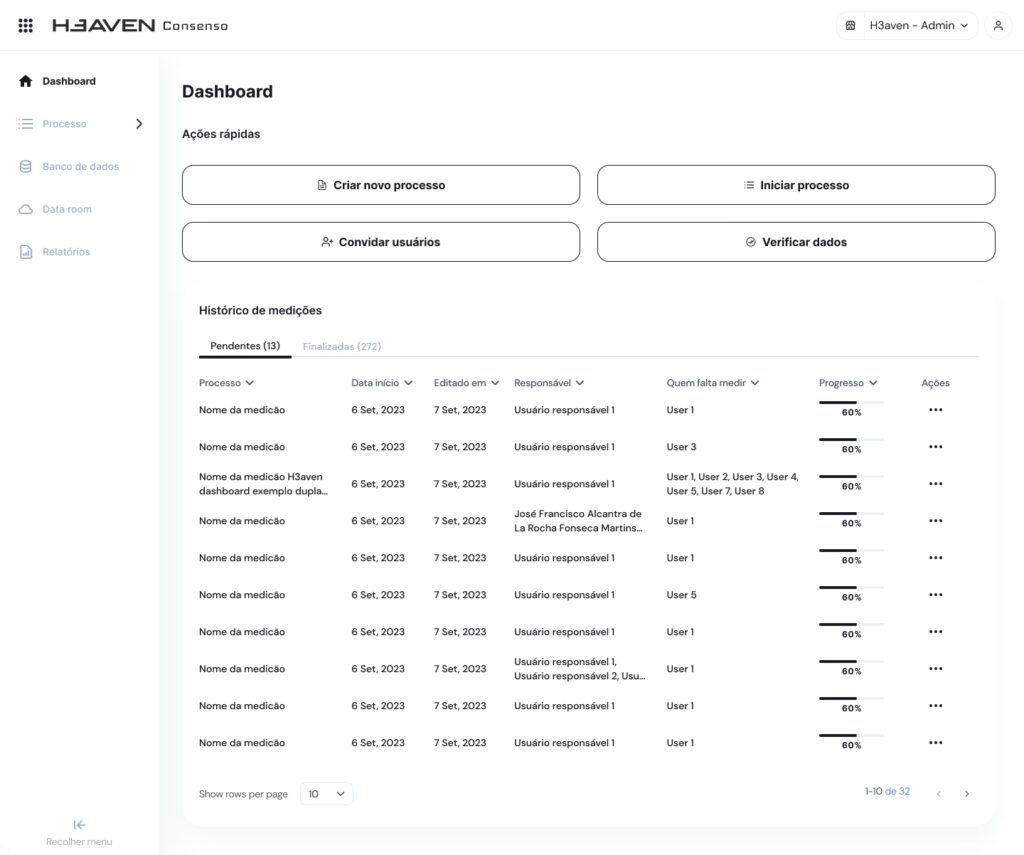
Task: Sort by Quem falta medir column
Action: pyautogui.click(x=713, y=383)
